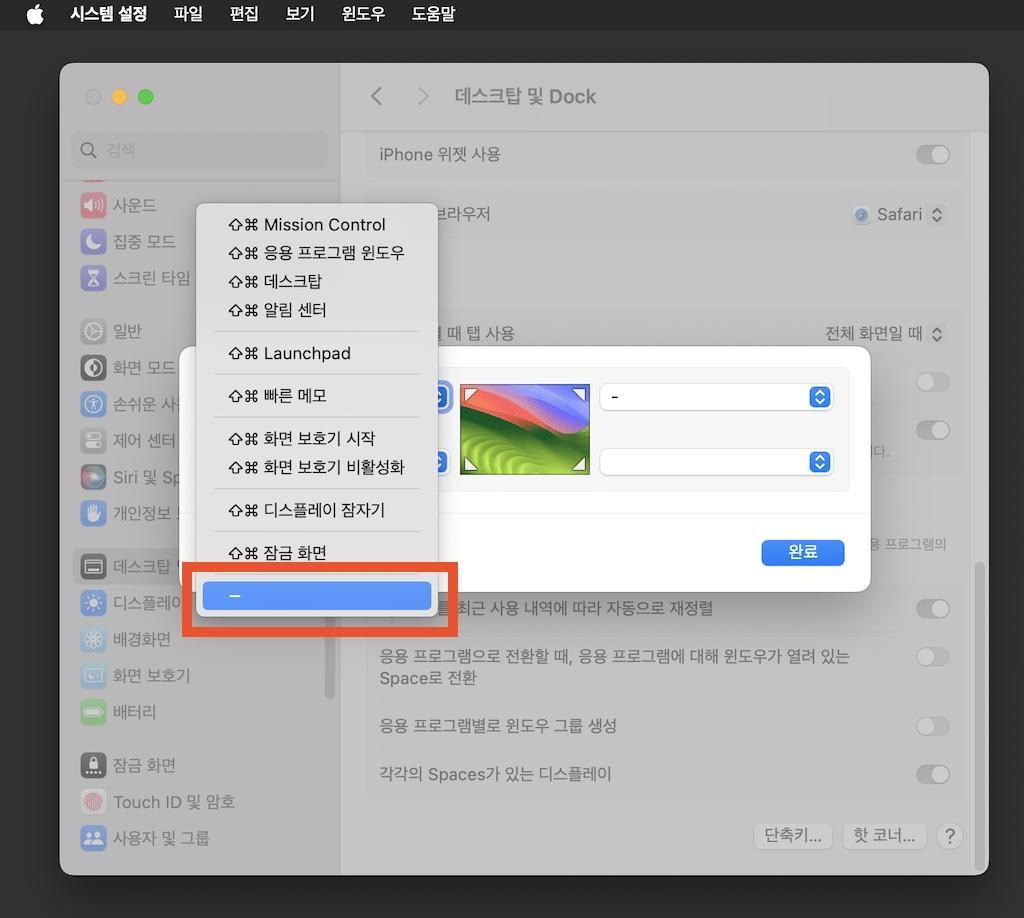
Task: Choose 잠금 화면 in the popup menu
Action: tap(317, 553)
